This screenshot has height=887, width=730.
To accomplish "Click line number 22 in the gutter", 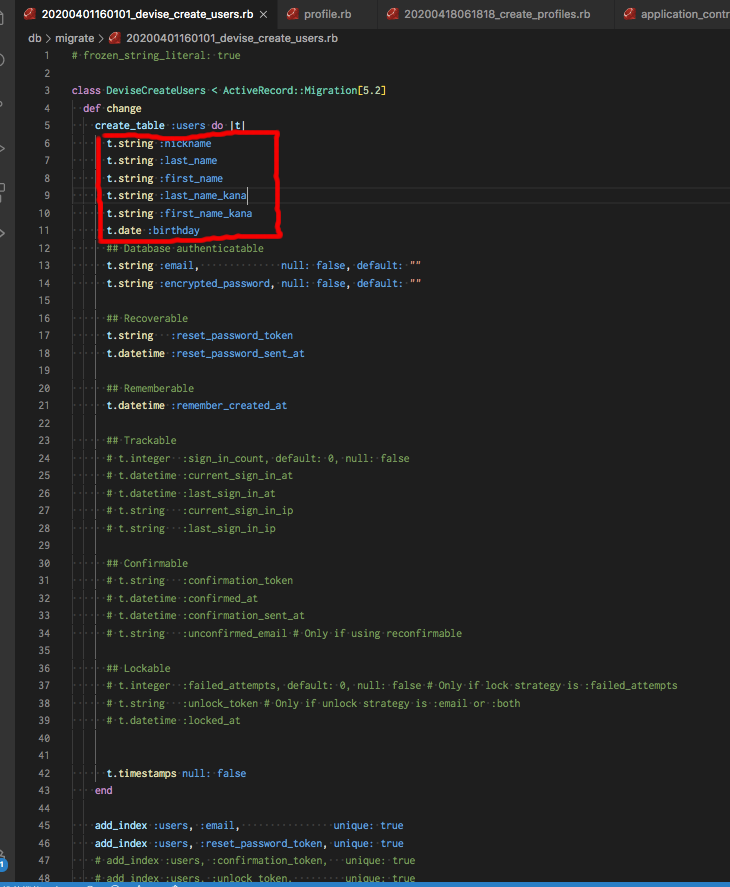I will click(44, 424).
